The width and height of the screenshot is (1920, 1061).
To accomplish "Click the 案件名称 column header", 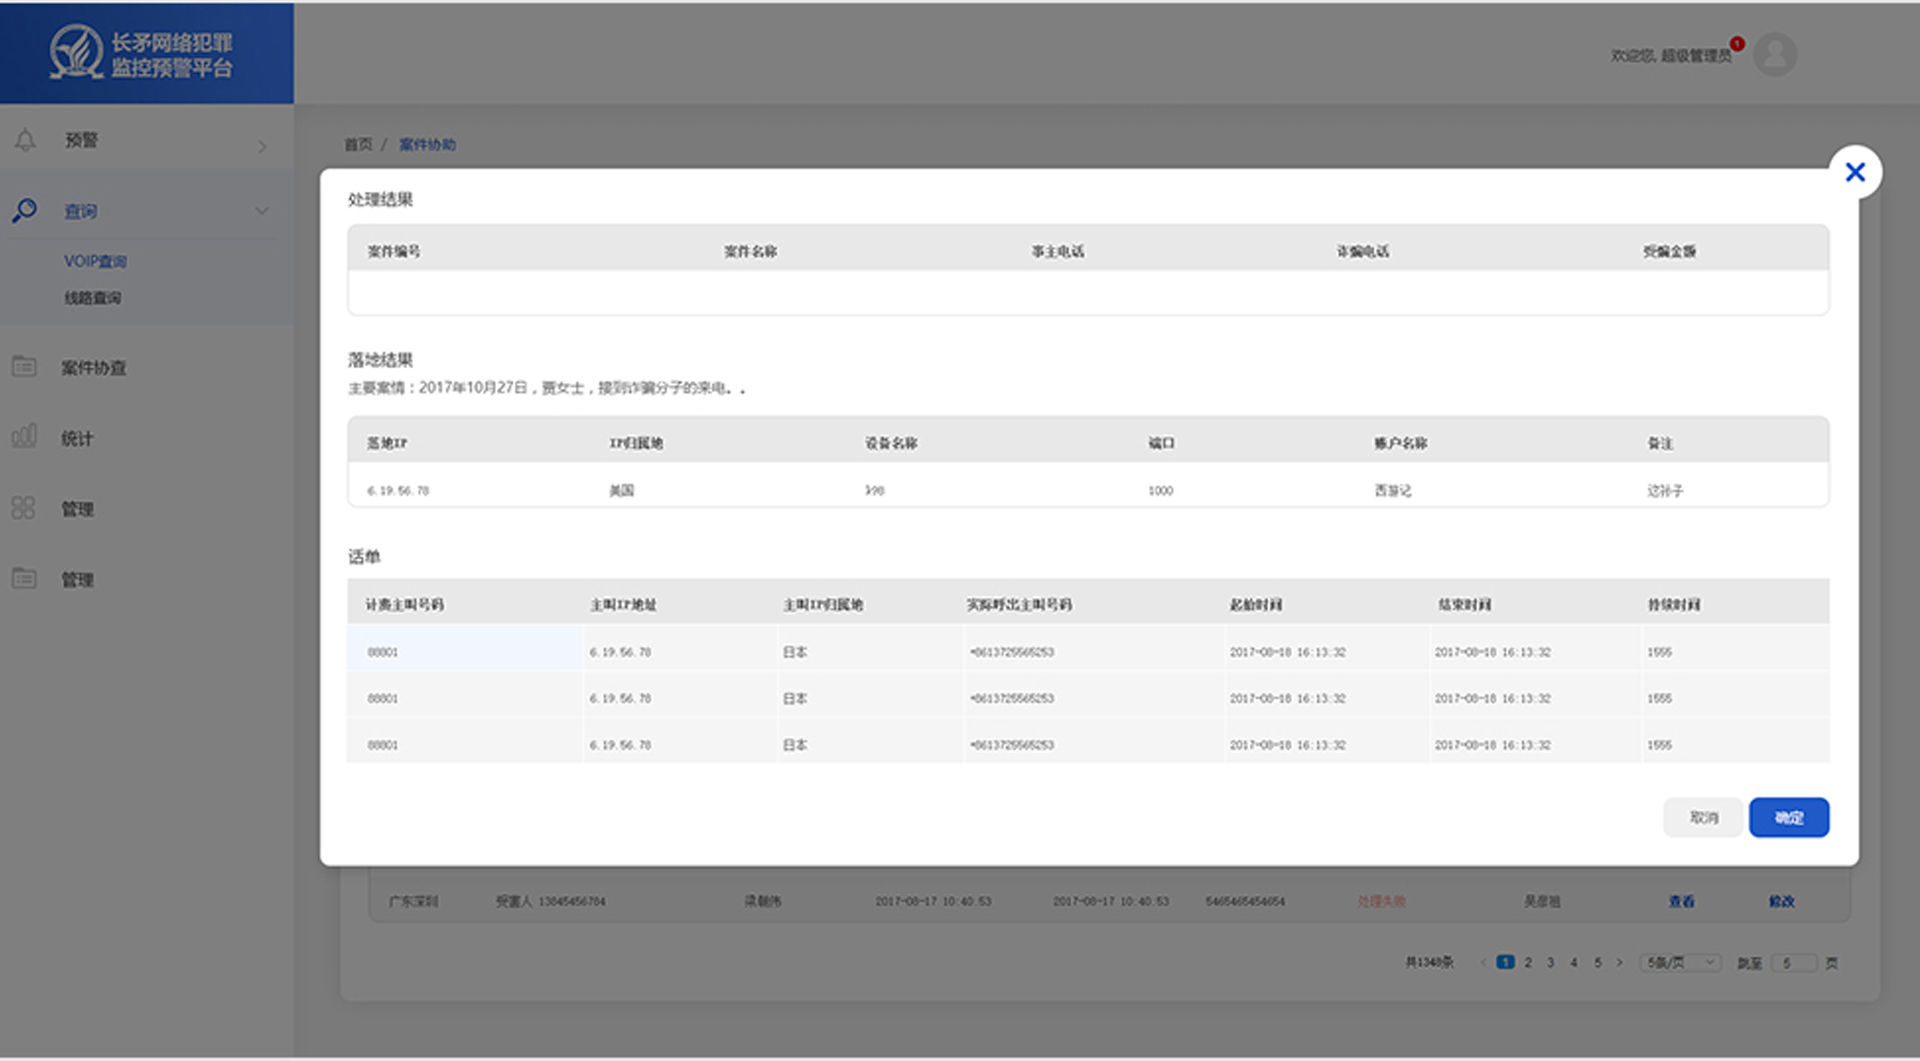I will point(750,251).
